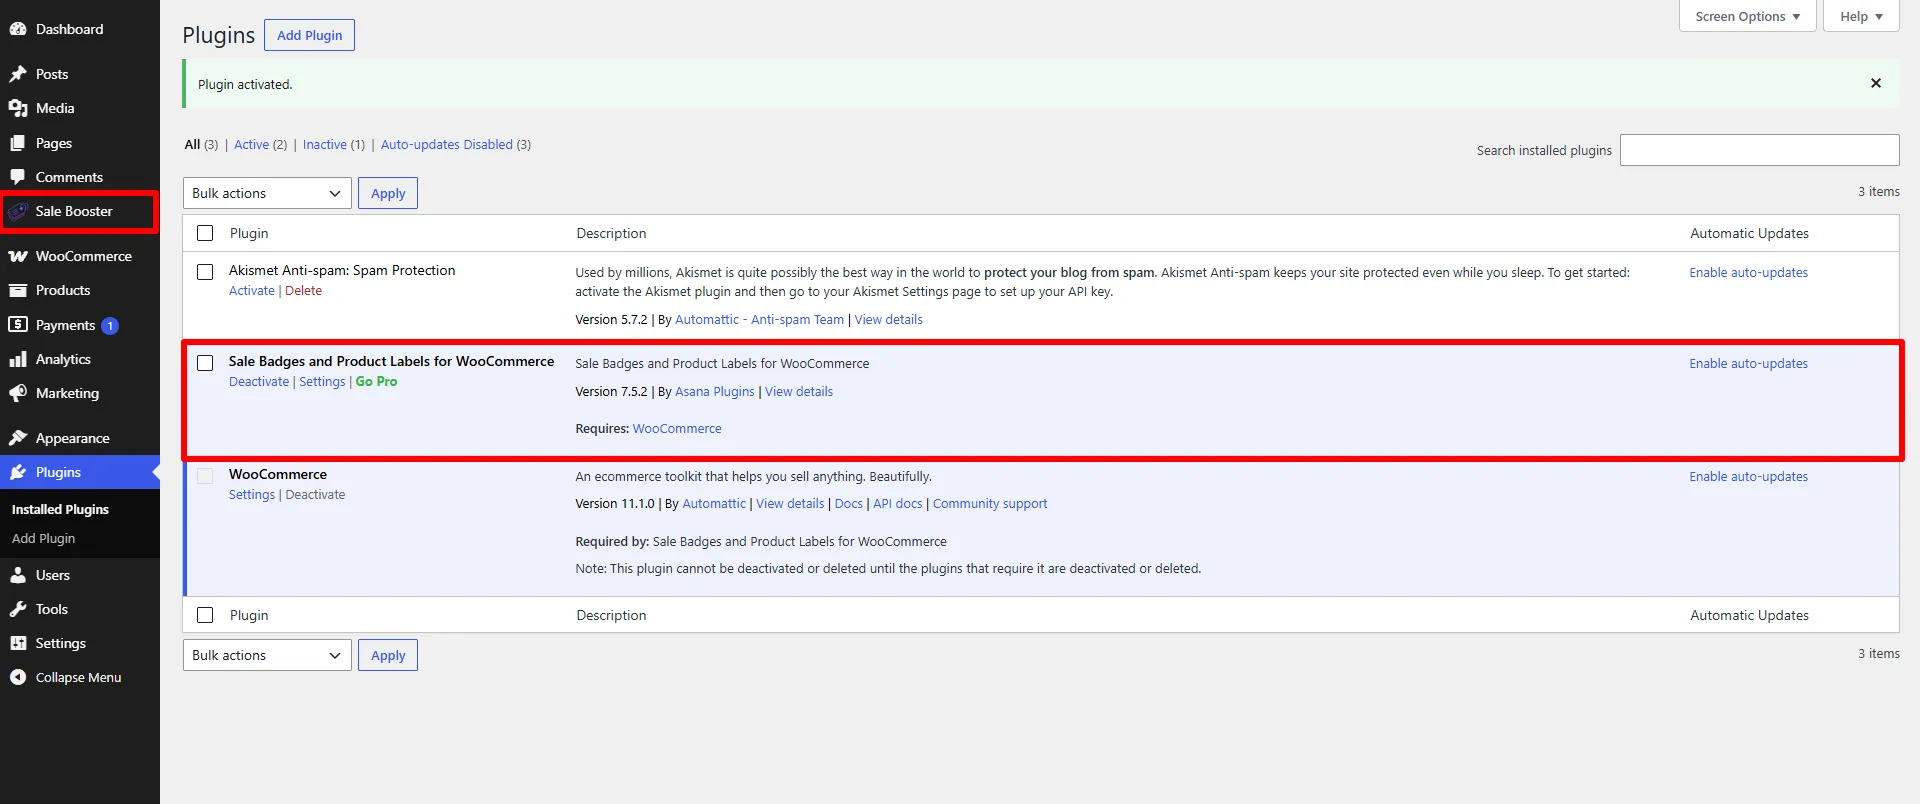Viewport: 1920px width, 804px height.
Task: Click the Collapse Menu arrow icon
Action: [x=18, y=677]
